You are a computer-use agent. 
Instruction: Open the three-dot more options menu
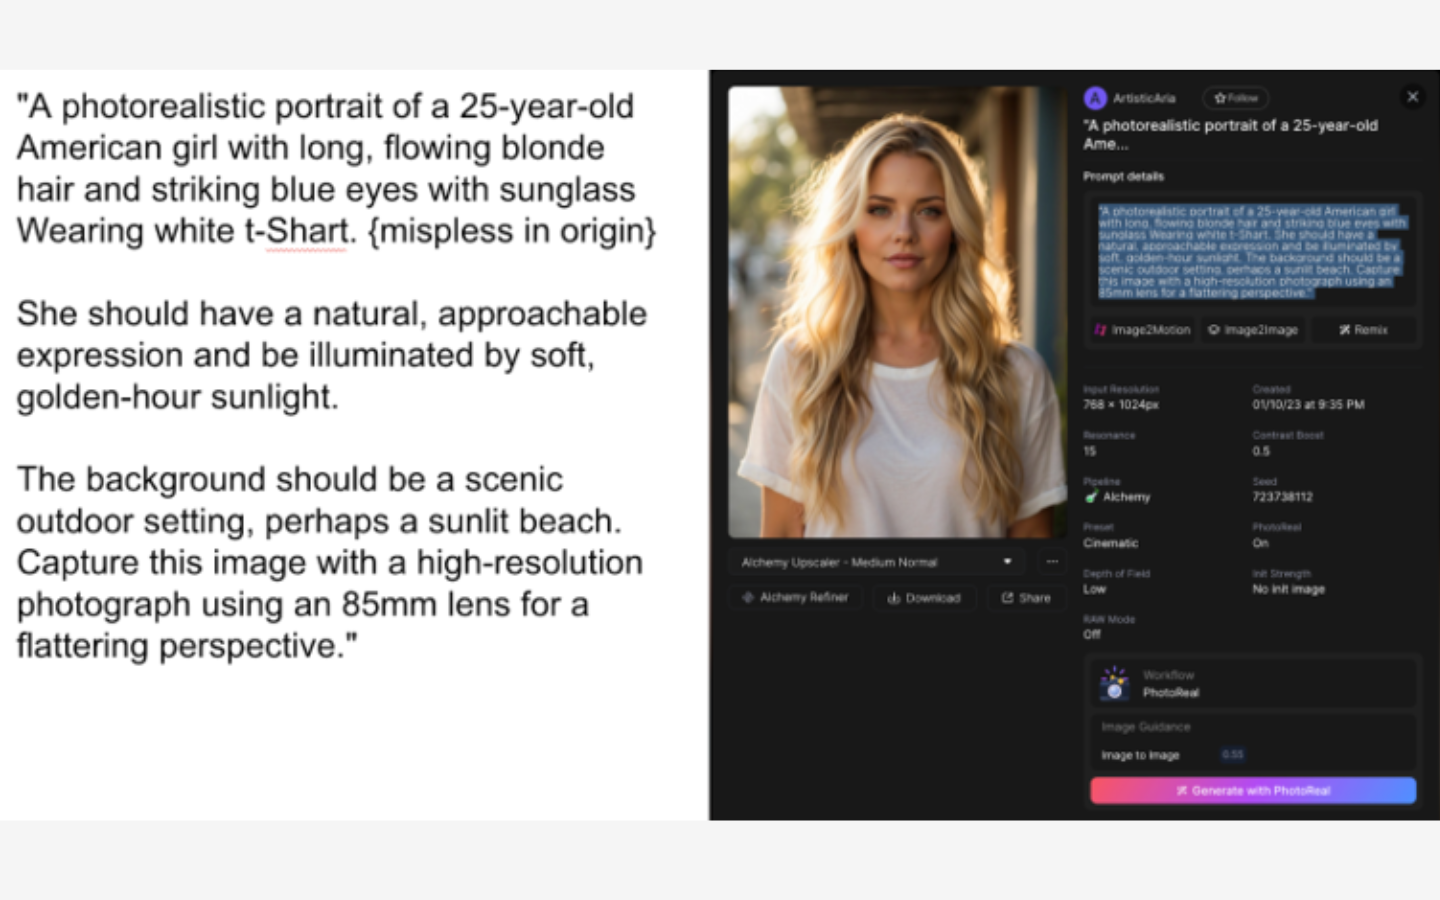[x=1052, y=562]
